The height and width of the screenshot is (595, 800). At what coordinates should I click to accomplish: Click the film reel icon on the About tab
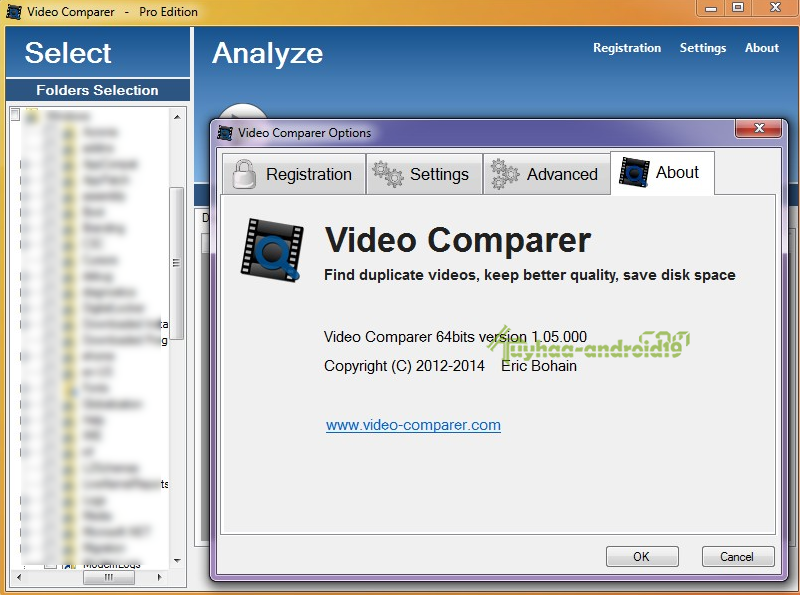point(632,172)
